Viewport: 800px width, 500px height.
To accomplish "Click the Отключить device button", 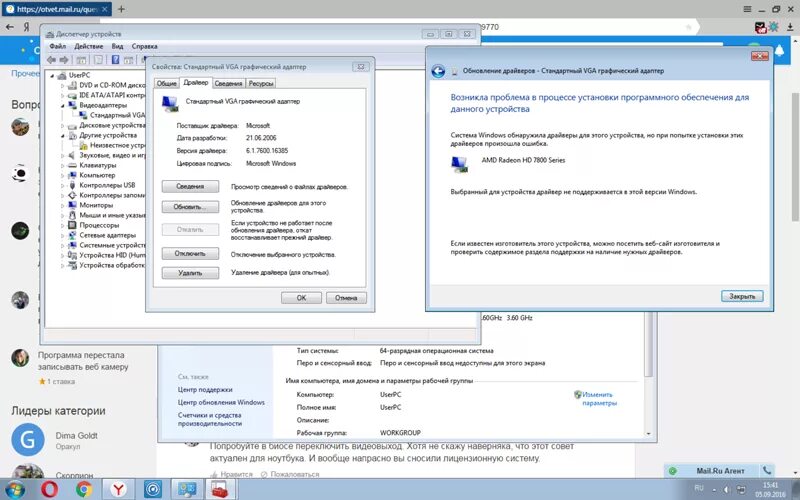I will [190, 254].
